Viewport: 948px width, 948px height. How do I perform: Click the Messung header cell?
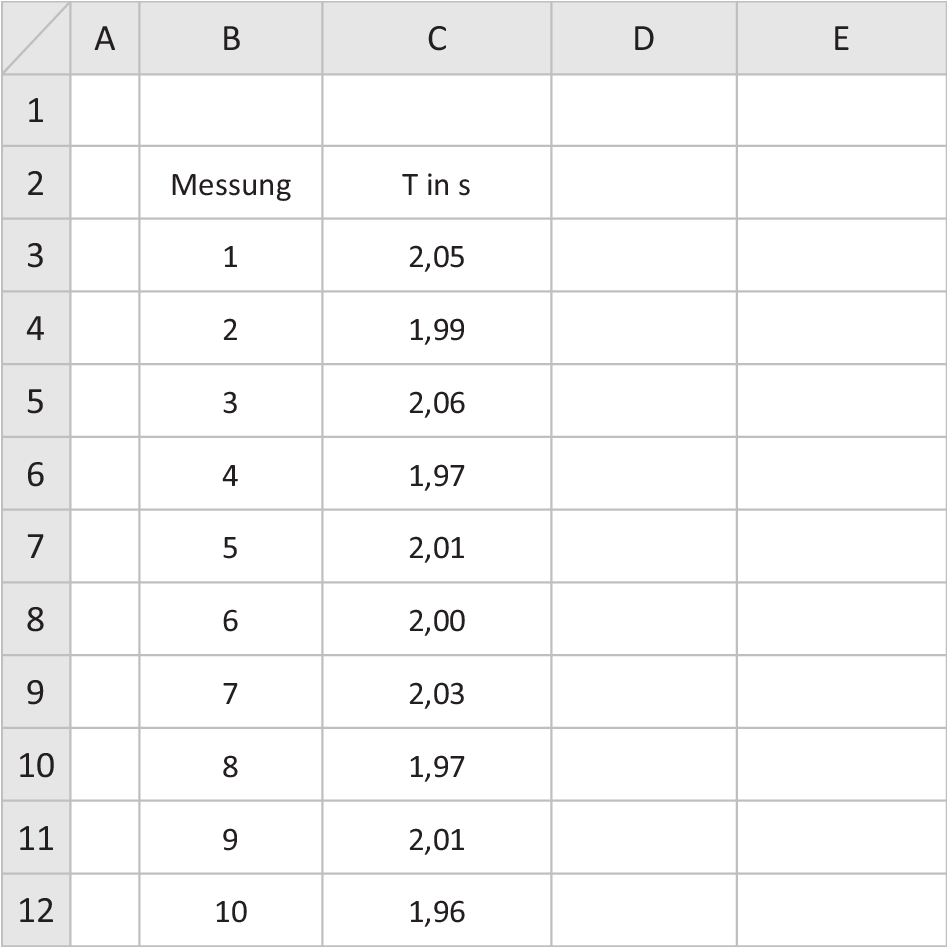click(231, 183)
